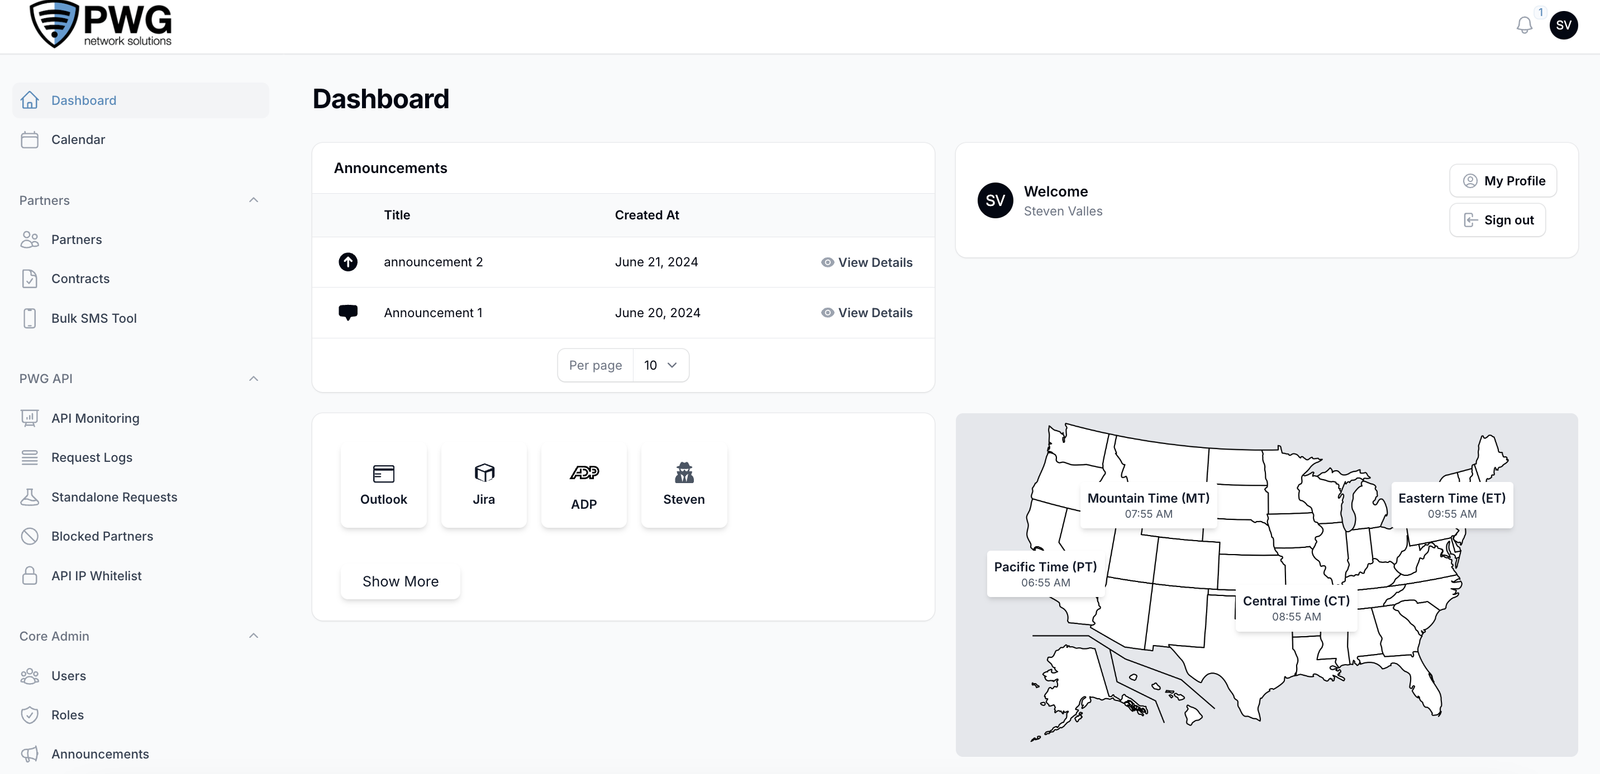Open Bulk SMS Tool from sidebar
Screen dimensions: 1600x774
pos(141,318)
